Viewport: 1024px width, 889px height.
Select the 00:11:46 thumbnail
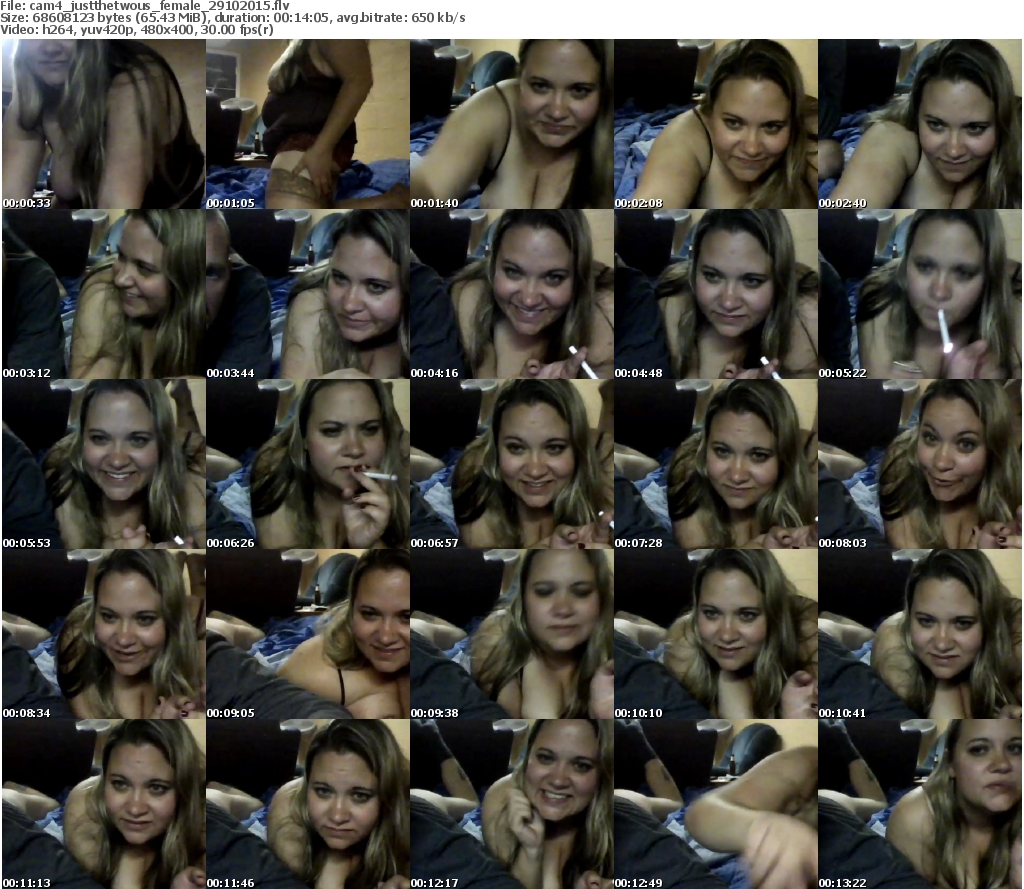tap(308, 804)
